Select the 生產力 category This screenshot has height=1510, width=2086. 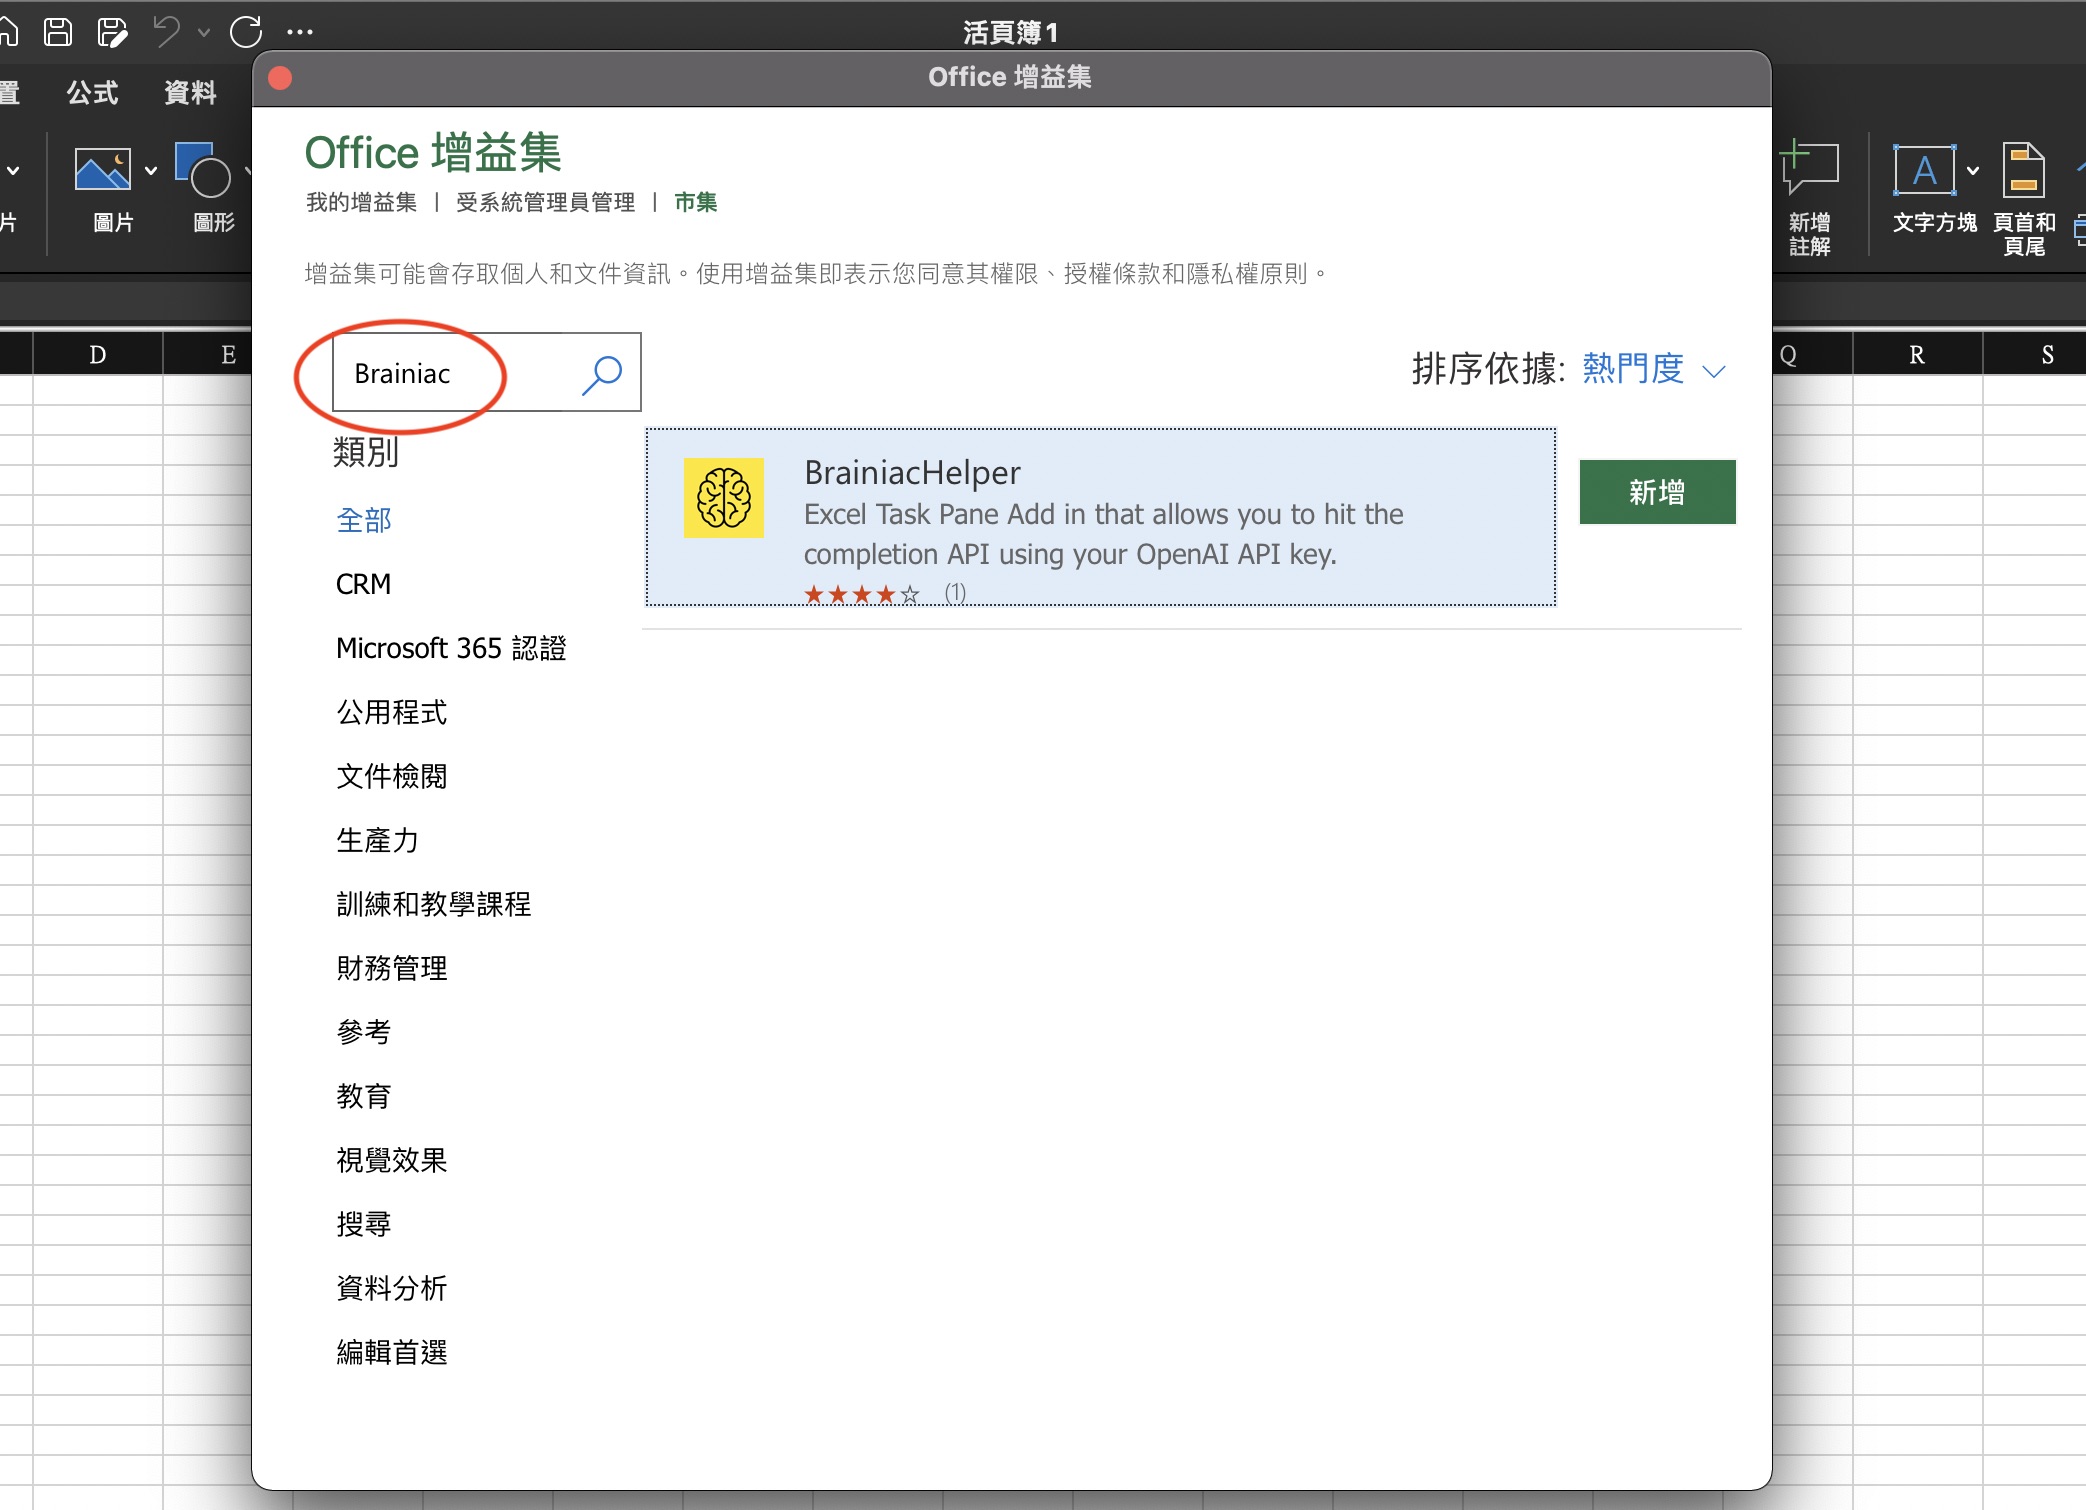tap(377, 840)
